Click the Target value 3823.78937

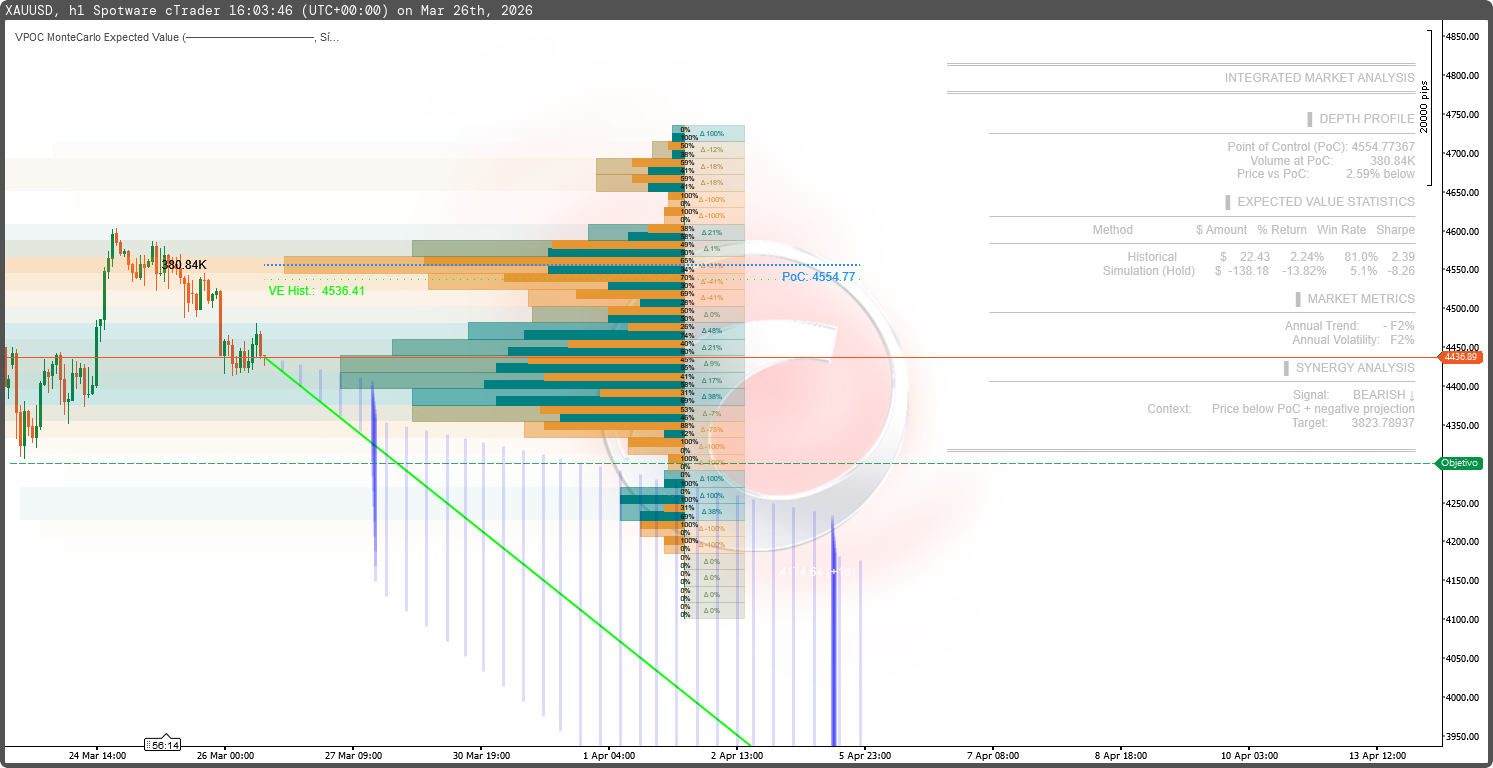1384,422
